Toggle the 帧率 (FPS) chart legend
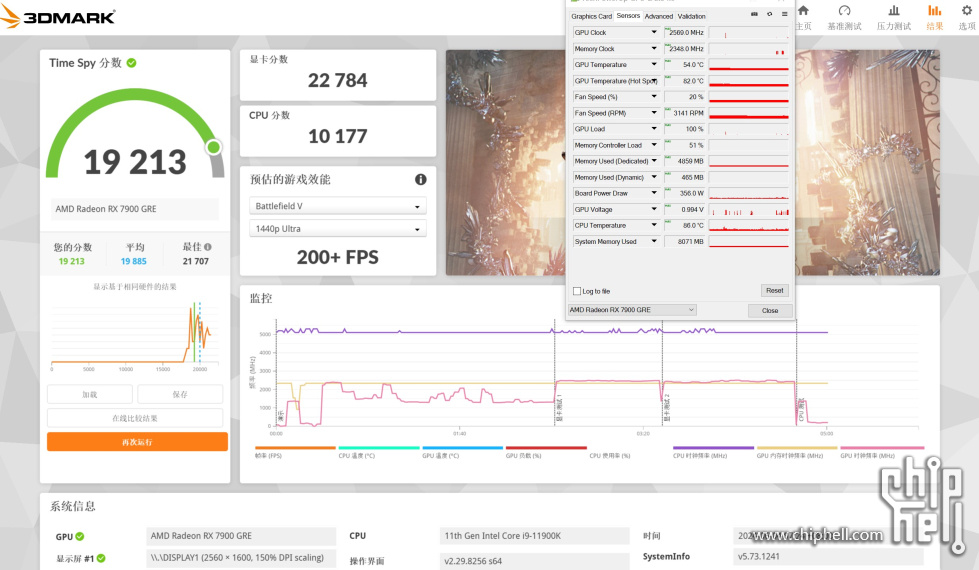This screenshot has height=570, width=979. pyautogui.click(x=295, y=452)
